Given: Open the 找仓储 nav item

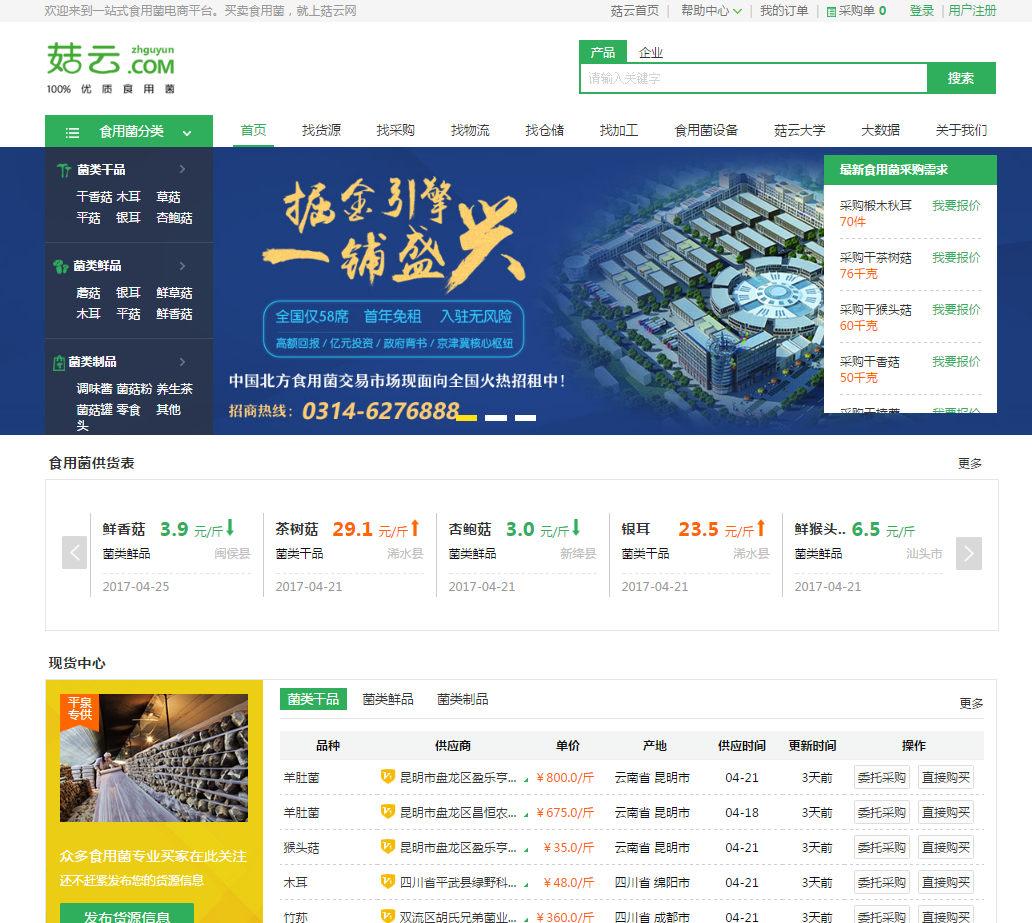Looking at the screenshot, I should click(x=544, y=130).
